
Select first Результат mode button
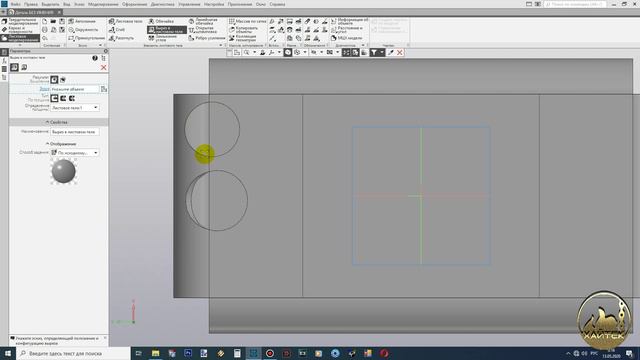coord(54,80)
